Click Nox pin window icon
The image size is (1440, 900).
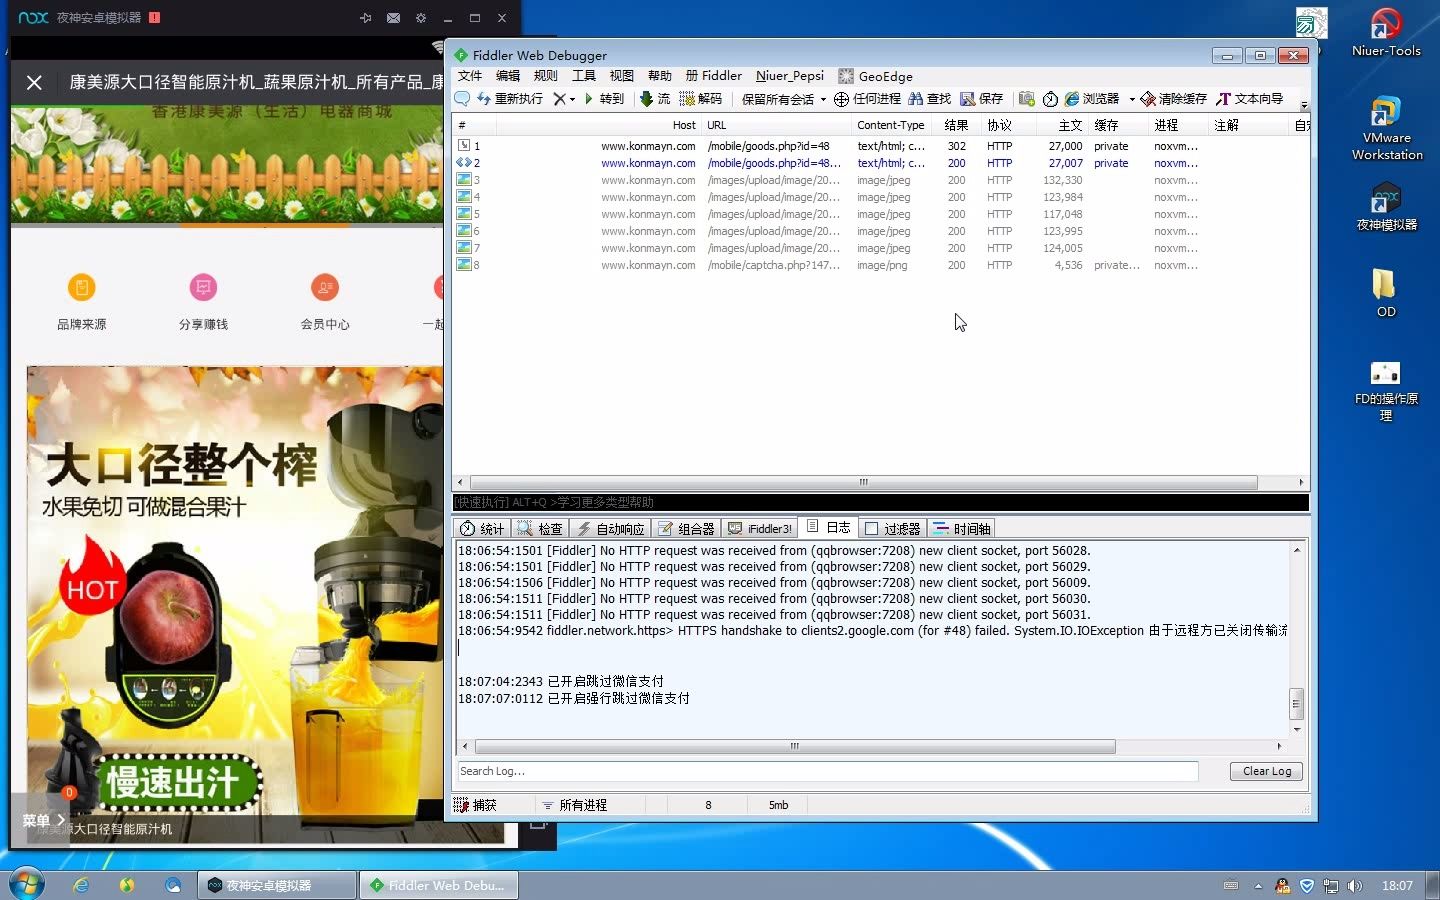coord(366,18)
